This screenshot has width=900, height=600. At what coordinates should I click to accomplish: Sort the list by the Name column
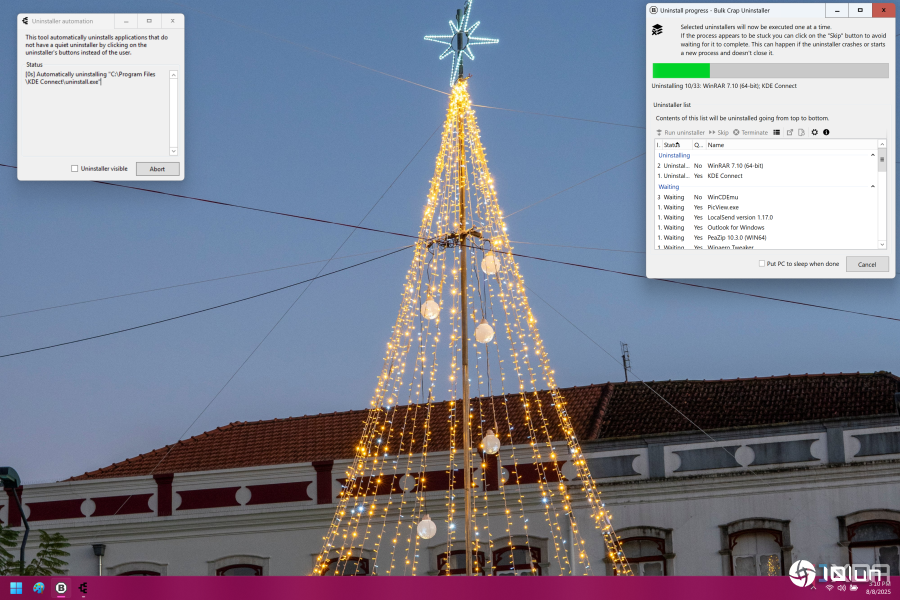point(780,145)
